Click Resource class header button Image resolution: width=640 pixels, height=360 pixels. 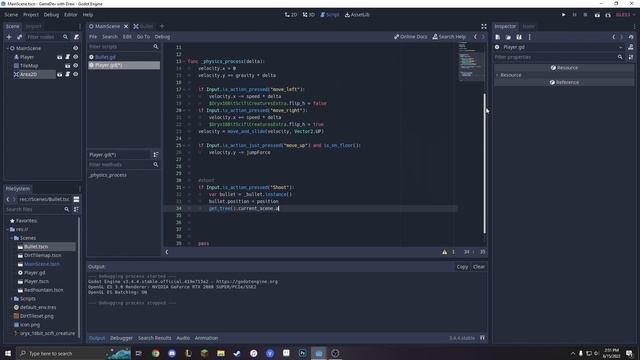click(x=564, y=68)
